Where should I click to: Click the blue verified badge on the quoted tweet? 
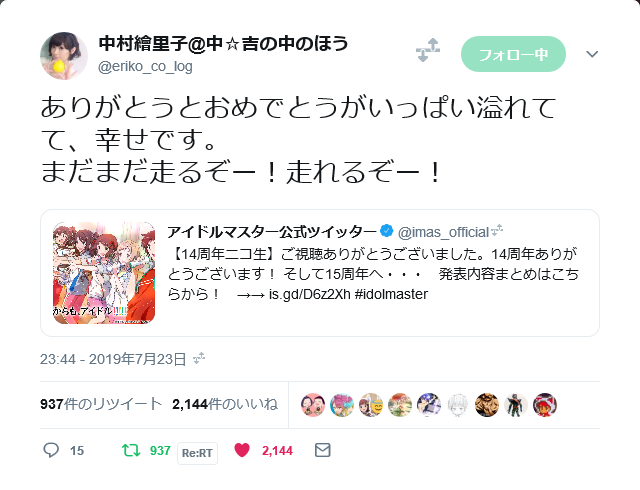(387, 231)
